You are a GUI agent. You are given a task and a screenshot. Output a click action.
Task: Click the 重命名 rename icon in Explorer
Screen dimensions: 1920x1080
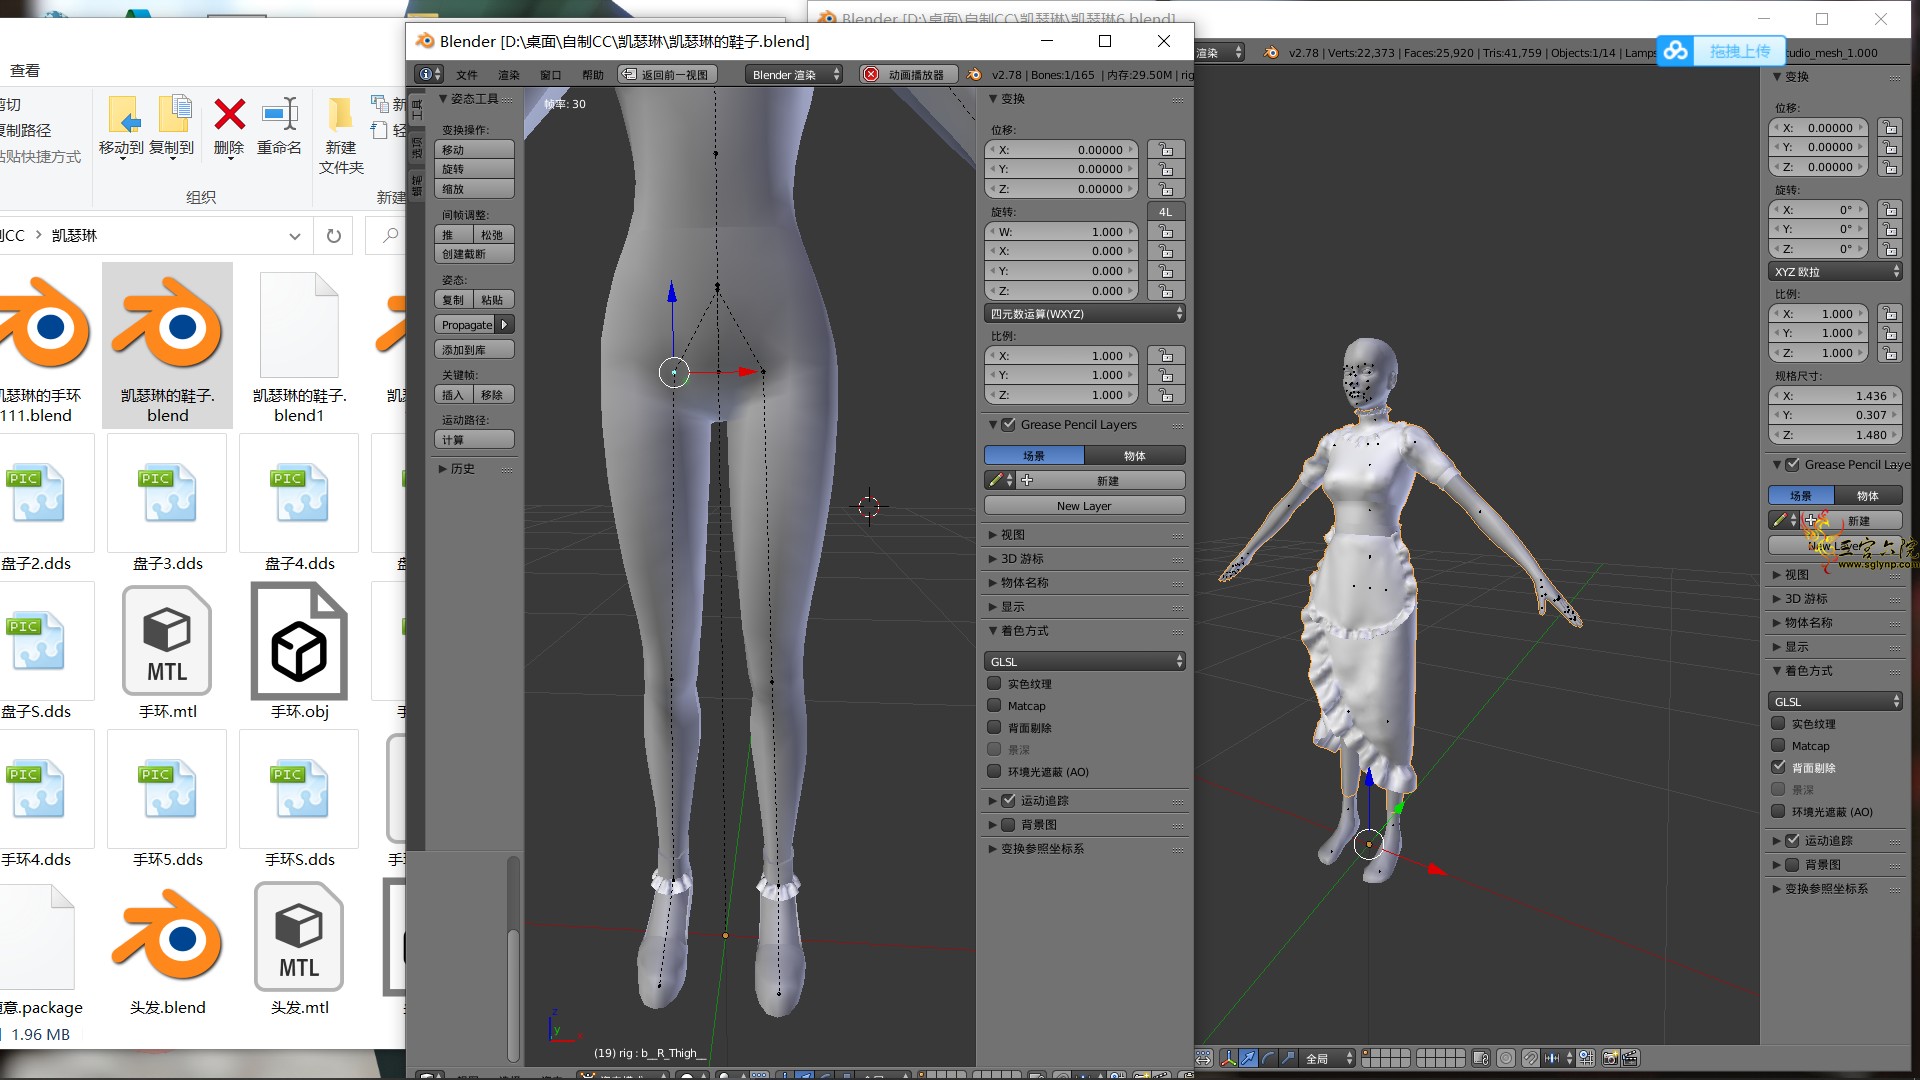pos(280,114)
